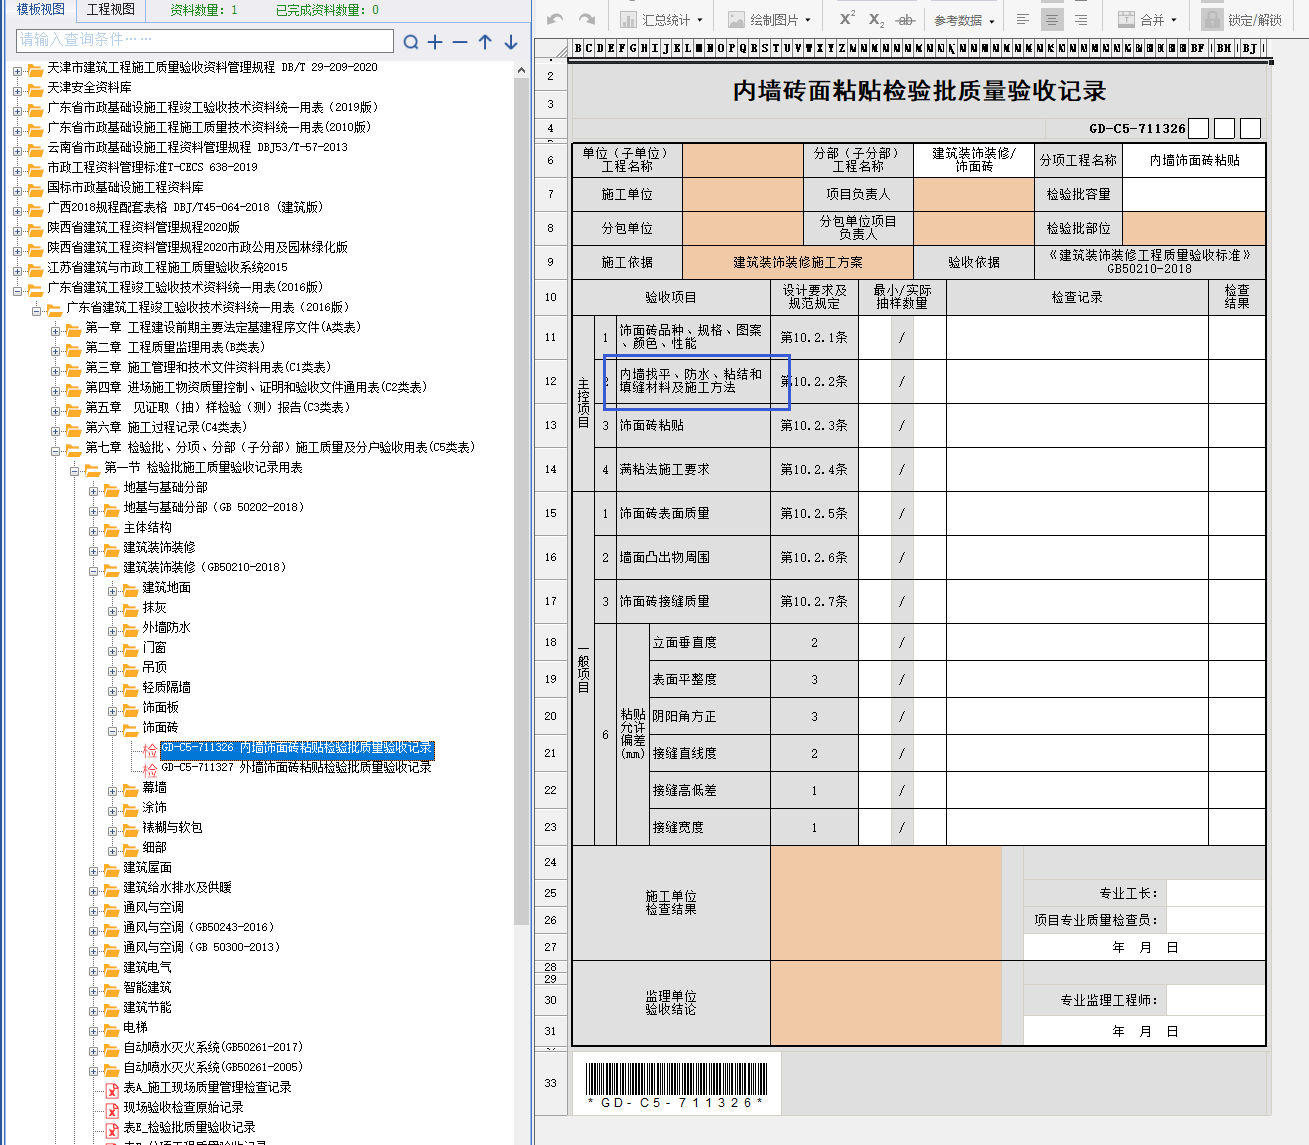The image size is (1309, 1145).
Task: Switch to 工程视图 tab
Action: click(x=110, y=10)
